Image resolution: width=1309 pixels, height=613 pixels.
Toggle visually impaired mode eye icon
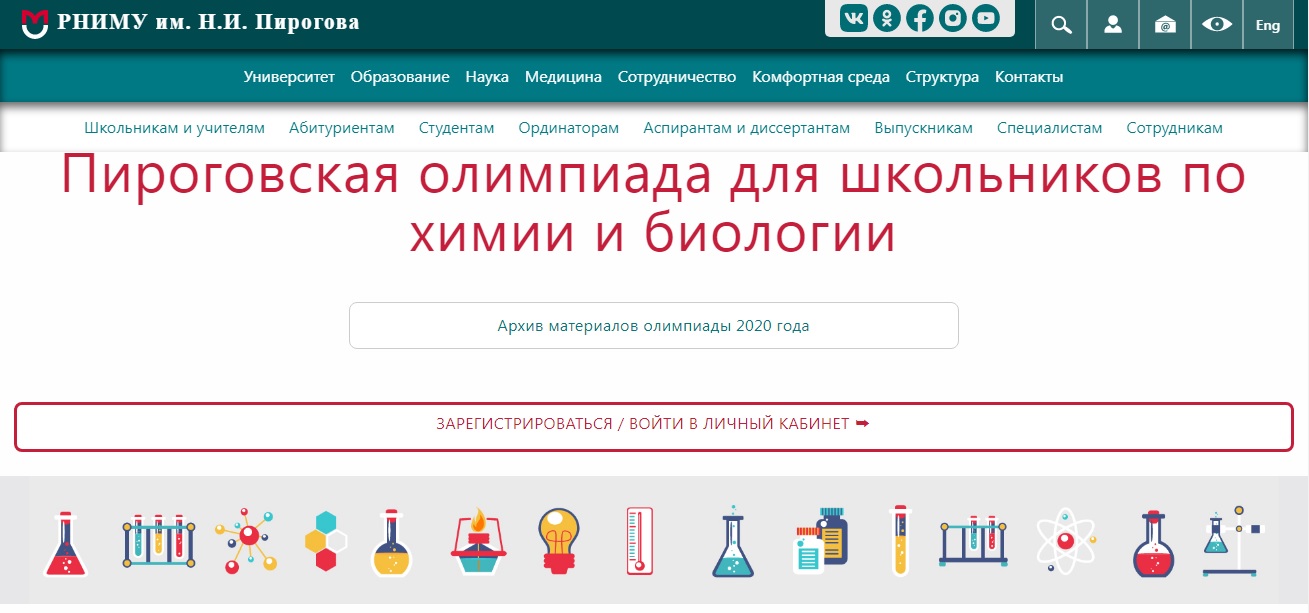1217,25
